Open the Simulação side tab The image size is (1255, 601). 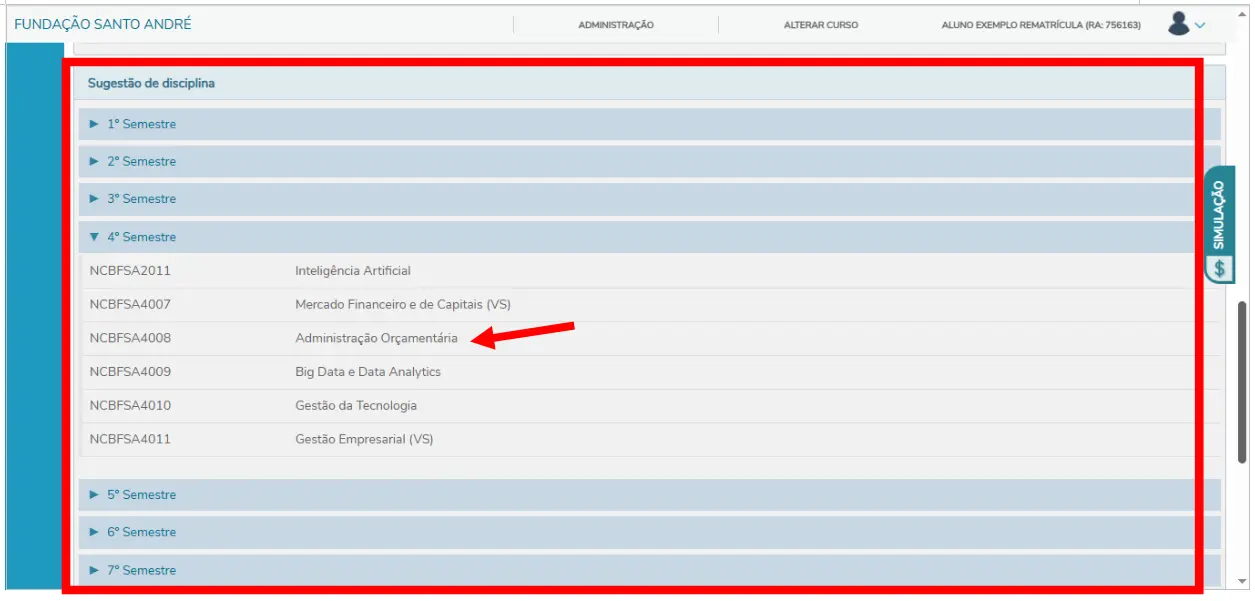pyautogui.click(x=1219, y=214)
